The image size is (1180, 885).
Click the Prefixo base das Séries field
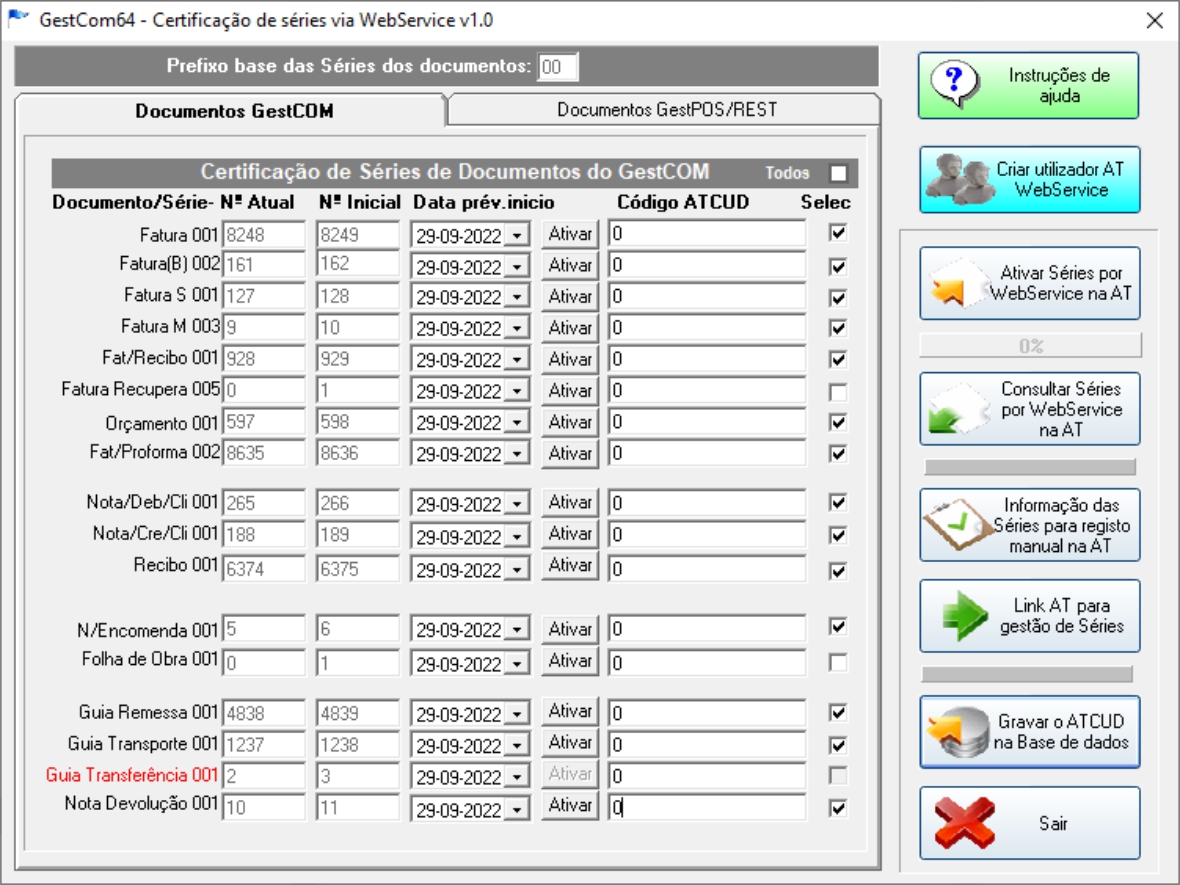[557, 67]
